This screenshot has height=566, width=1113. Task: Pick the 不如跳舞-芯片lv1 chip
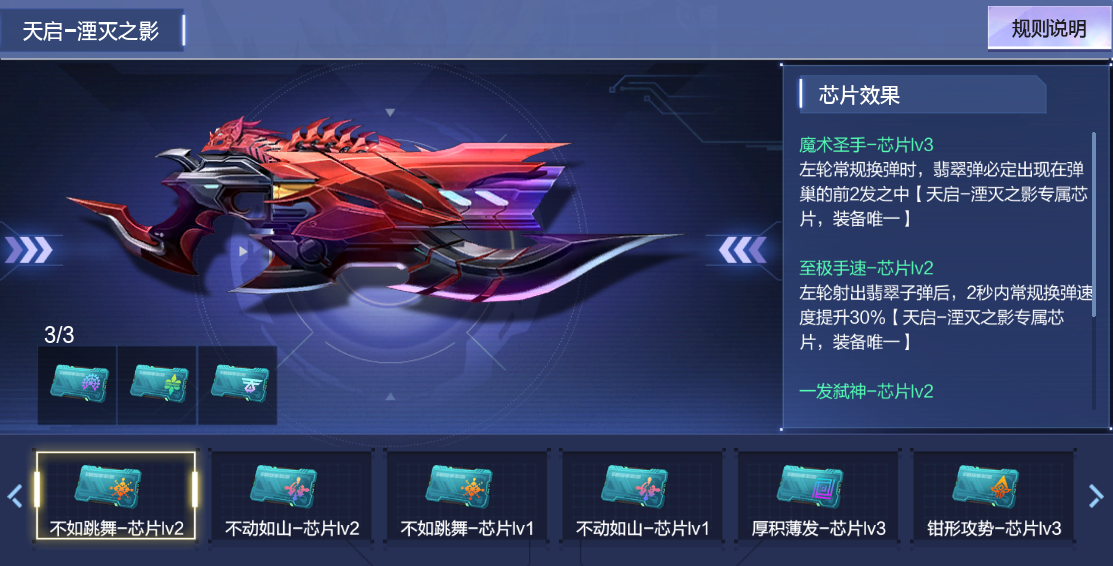(x=467, y=495)
